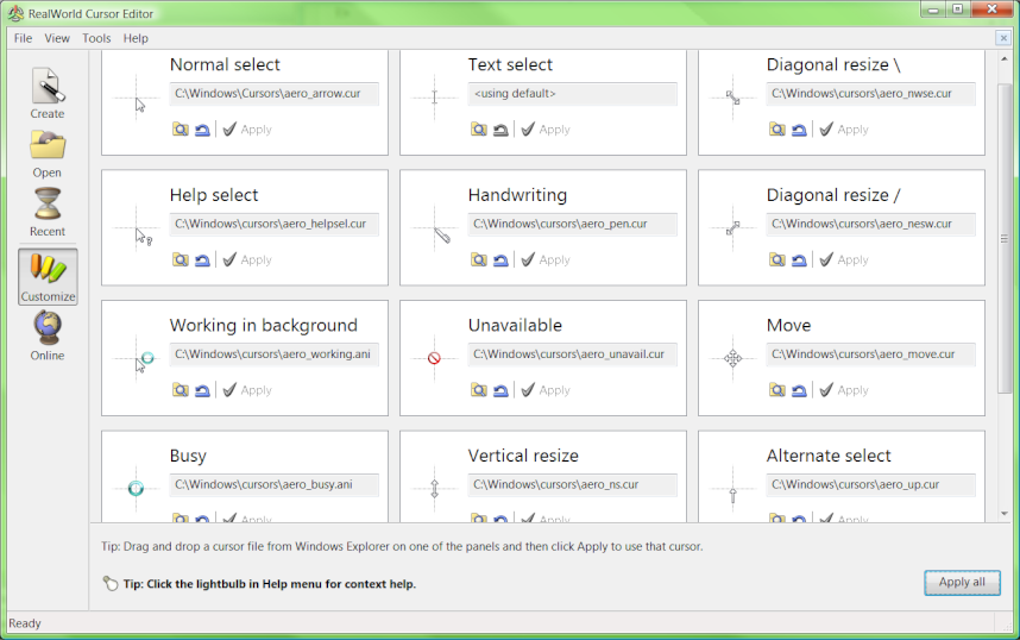
Task: Reset Handwriting cursor to default
Action: tap(500, 260)
